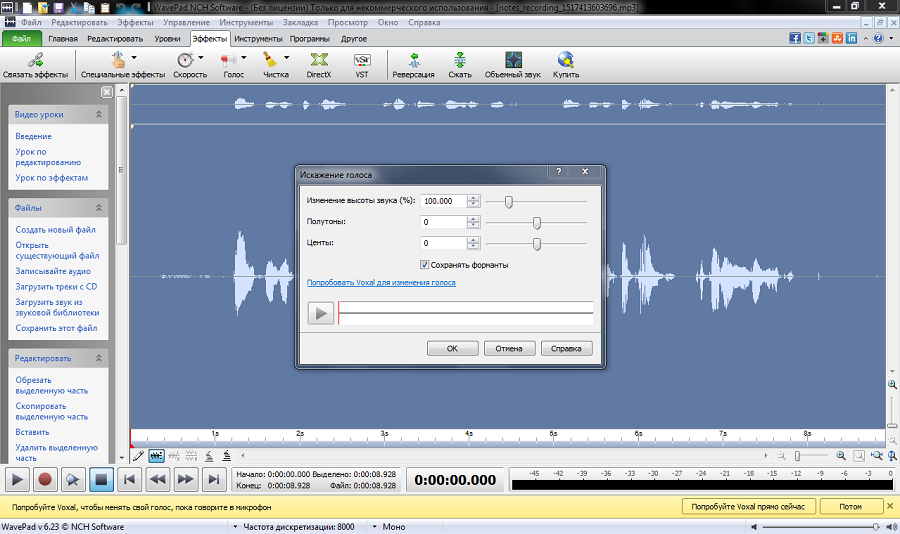Decrease the Полутоны spinner value
Image resolution: width=900 pixels, height=534 pixels.
coord(473,225)
